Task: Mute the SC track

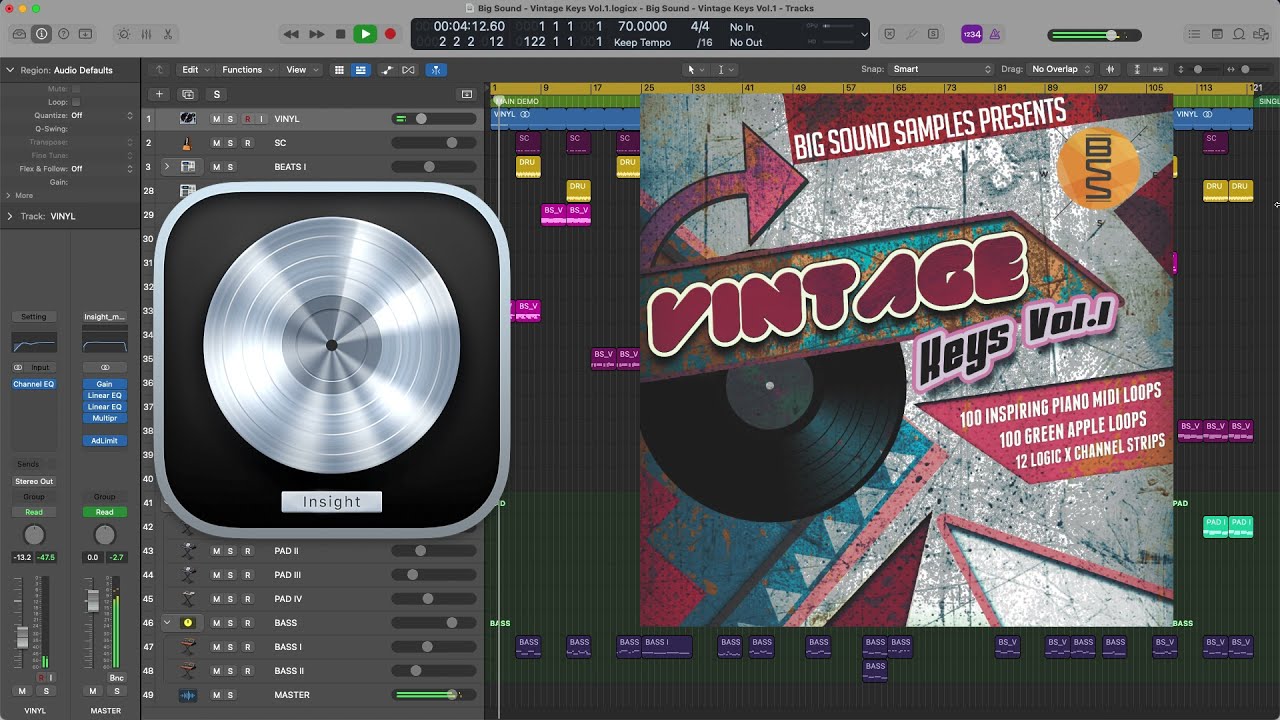Action: [x=216, y=143]
